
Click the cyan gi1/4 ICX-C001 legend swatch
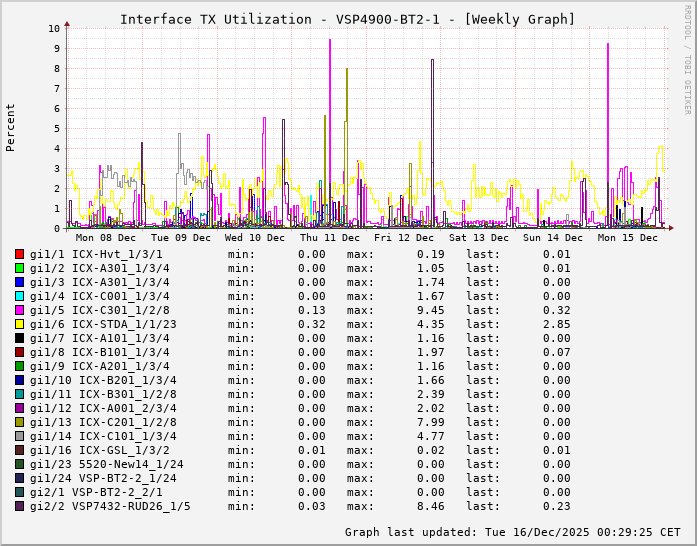19,296
